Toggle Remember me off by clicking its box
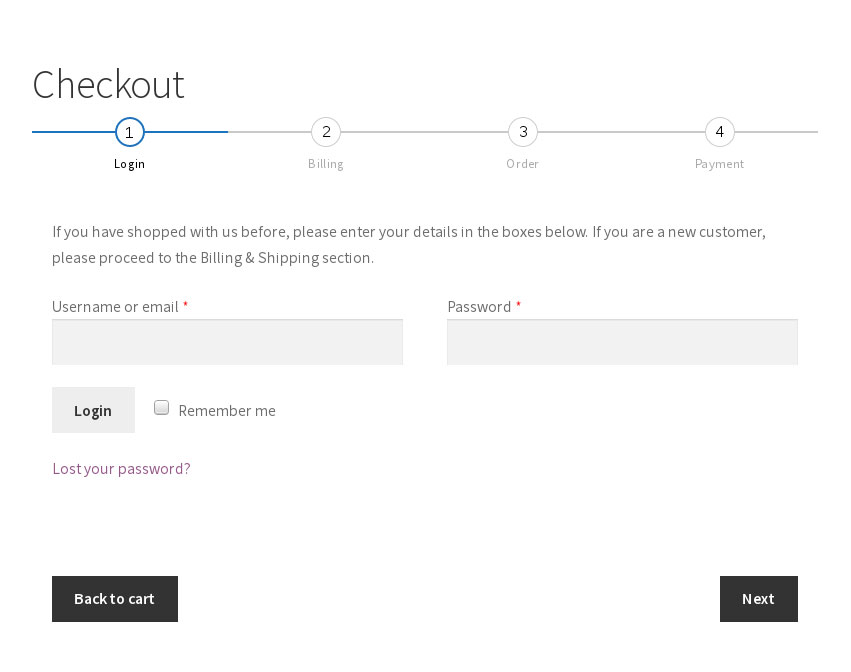 161,407
